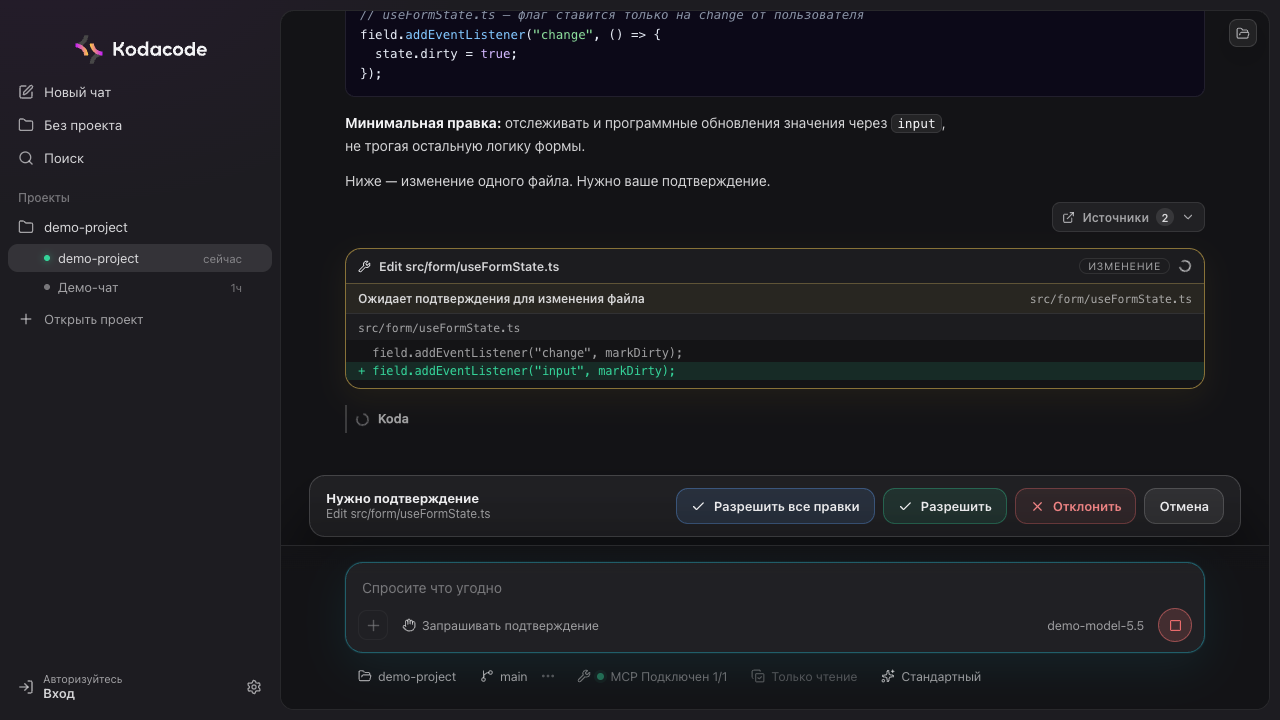Click the wrench icon of the Edit card
The height and width of the screenshot is (720, 1280).
364,267
